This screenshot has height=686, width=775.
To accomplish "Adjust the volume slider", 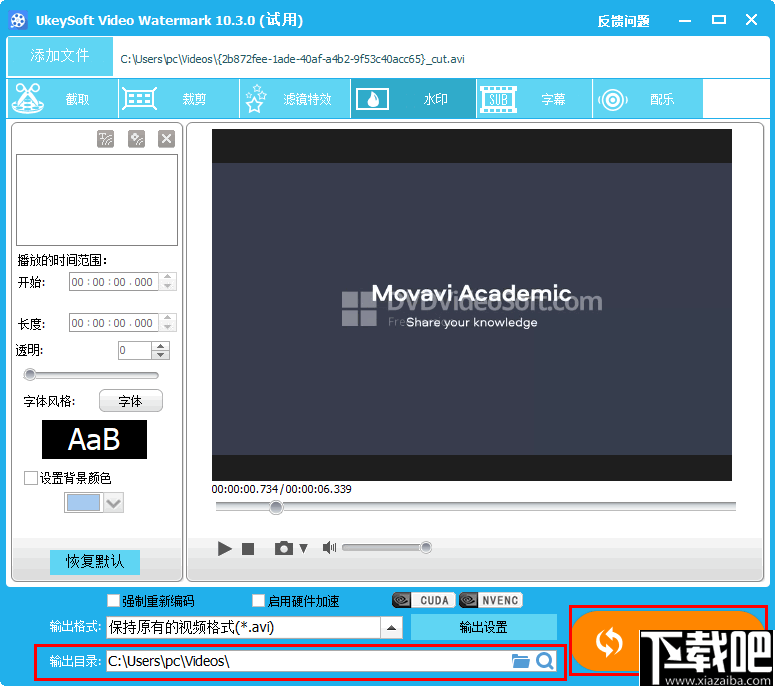I will [387, 547].
